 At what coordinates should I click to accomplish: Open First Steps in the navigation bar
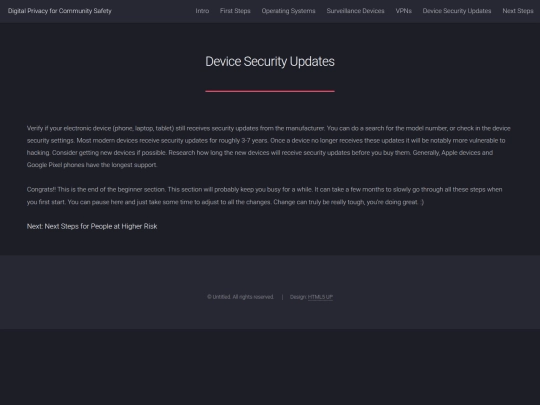pos(235,11)
